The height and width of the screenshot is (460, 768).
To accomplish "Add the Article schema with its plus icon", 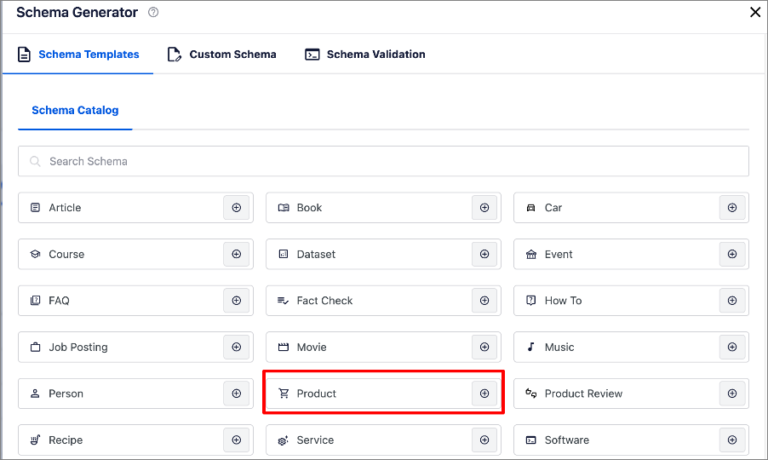I will tap(236, 208).
